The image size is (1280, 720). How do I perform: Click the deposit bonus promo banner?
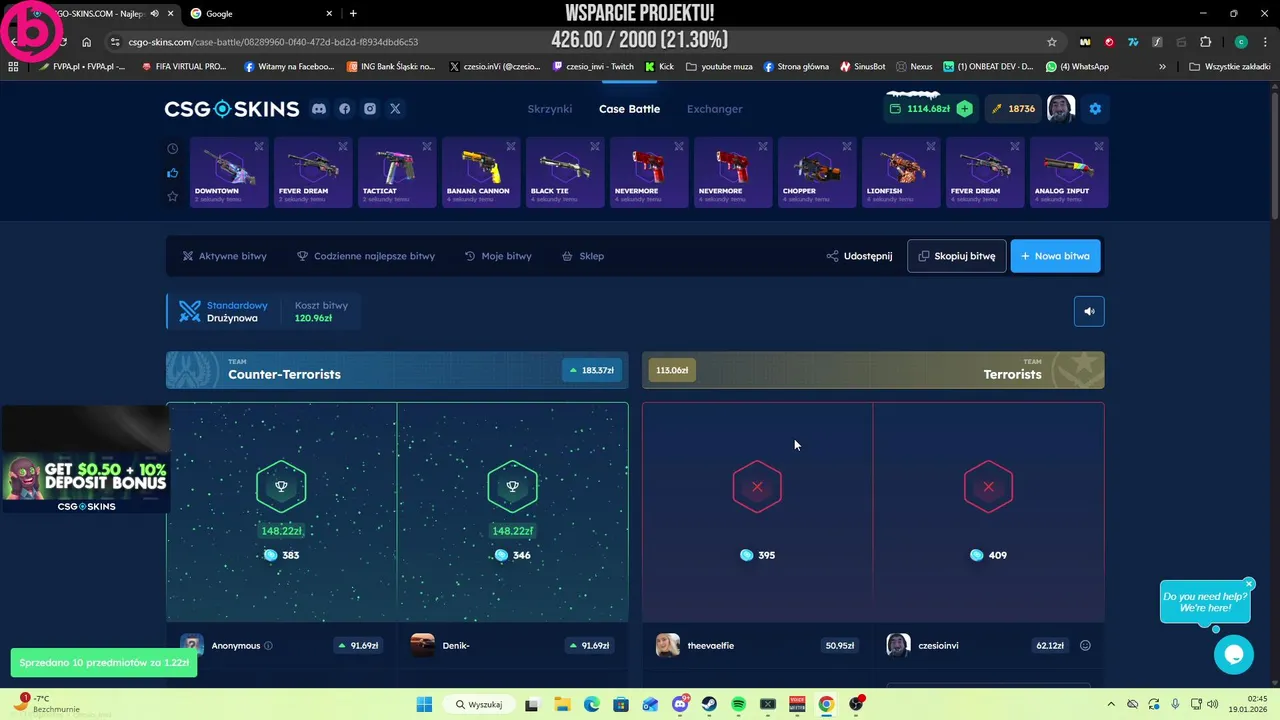pos(86,483)
